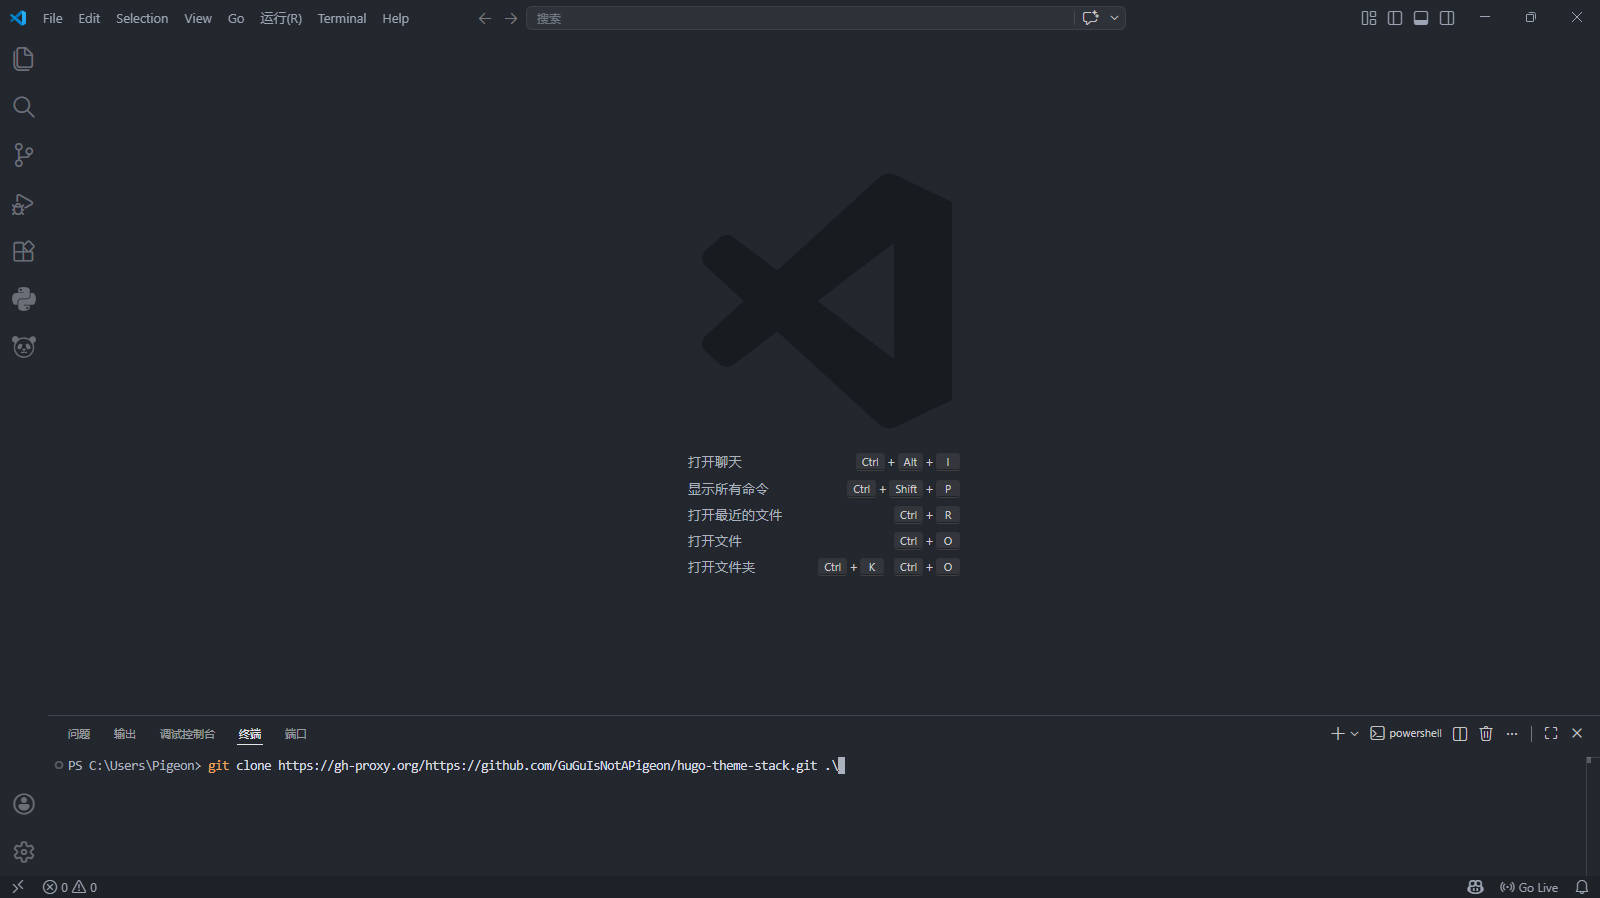Go back with the left arrow

click(485, 18)
